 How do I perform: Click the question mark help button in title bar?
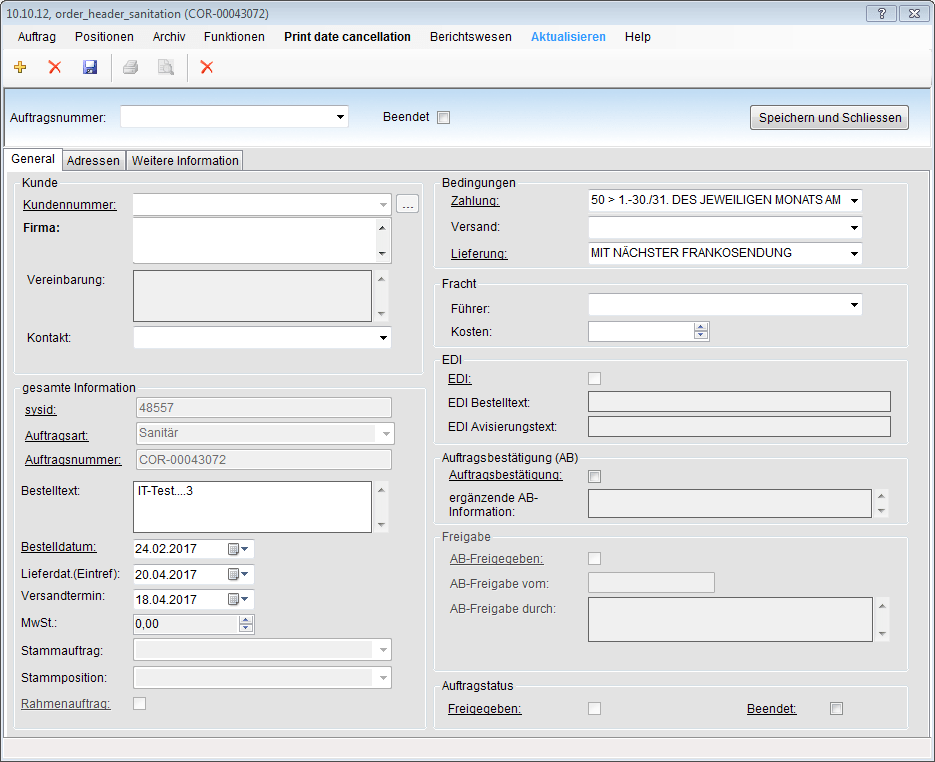pyautogui.click(x=881, y=13)
